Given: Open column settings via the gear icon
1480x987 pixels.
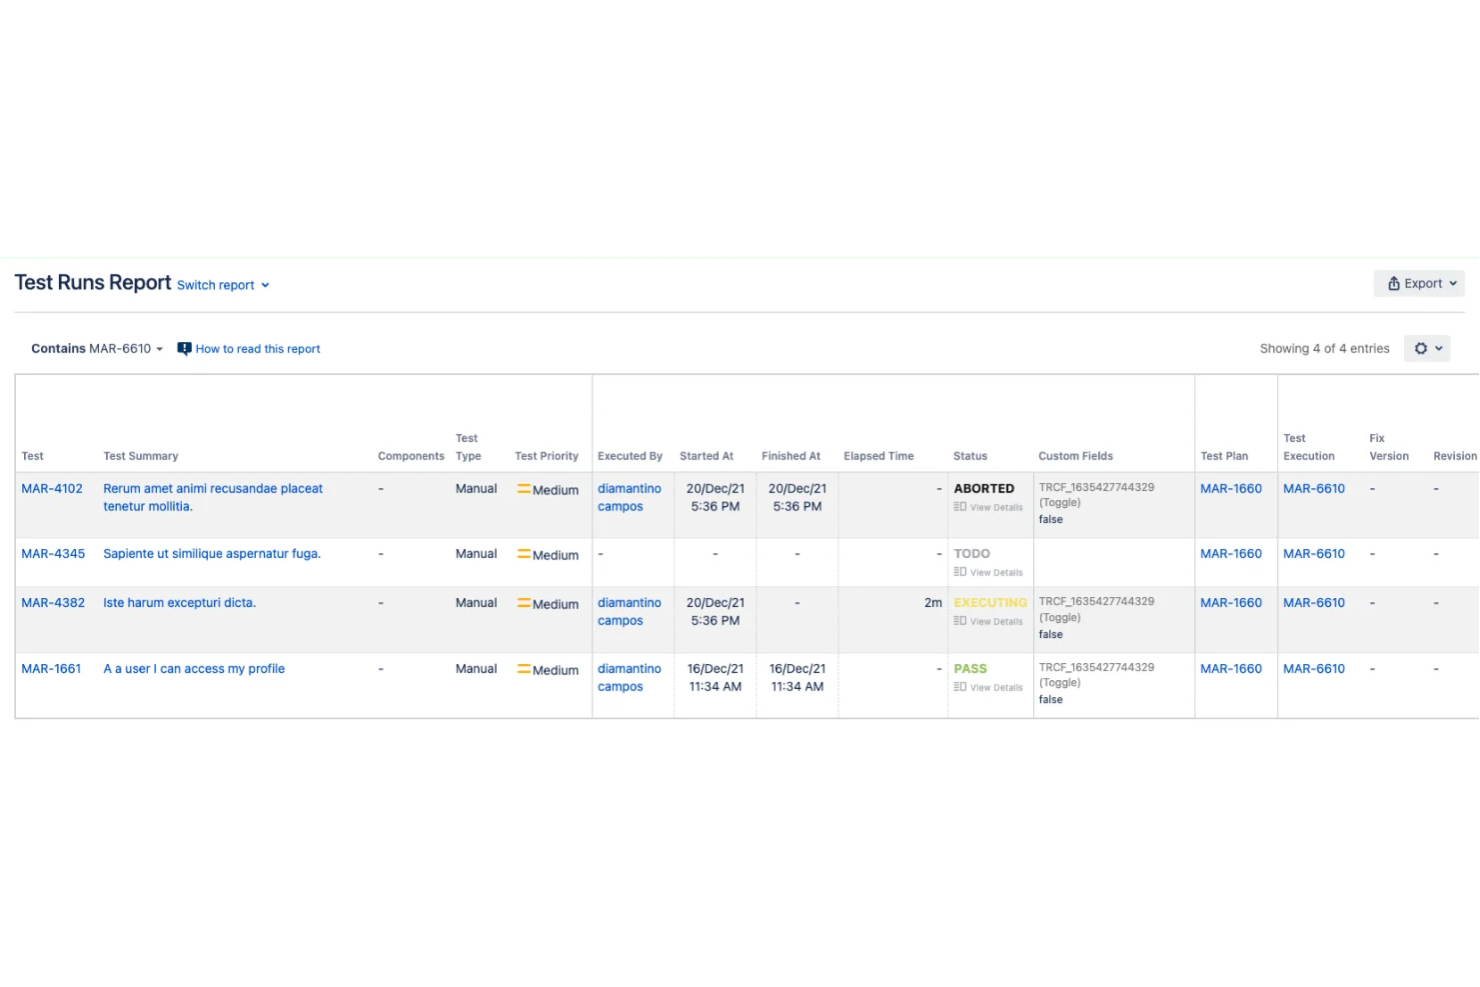Looking at the screenshot, I should 1421,348.
